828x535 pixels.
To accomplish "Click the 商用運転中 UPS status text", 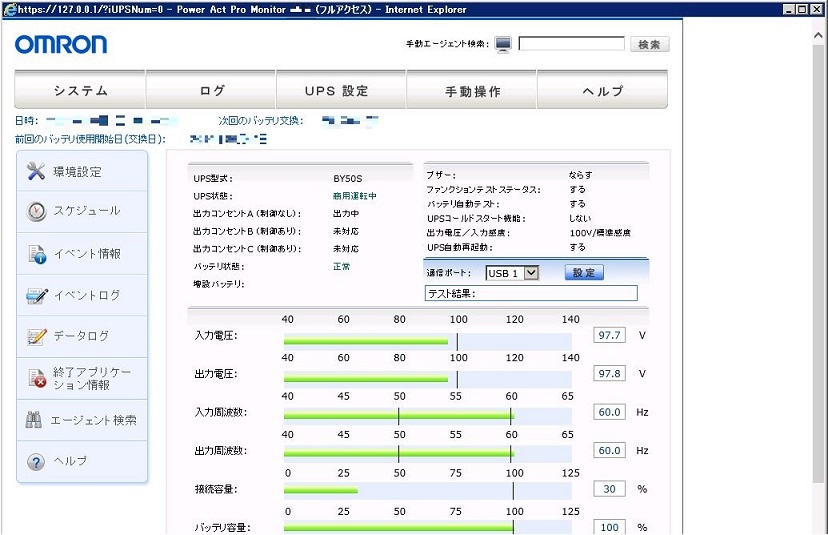I will pyautogui.click(x=354, y=196).
